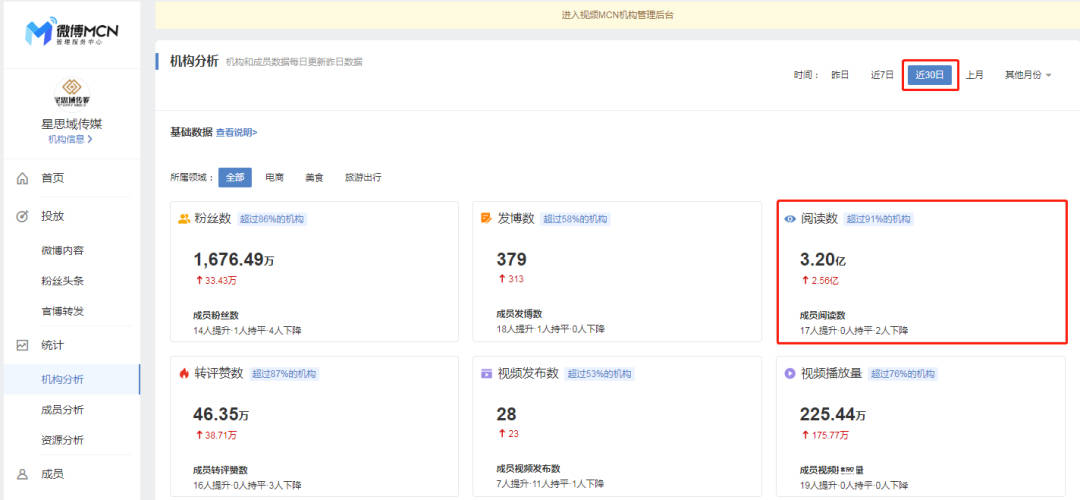Open 资源分析 in the sidebar
The height and width of the screenshot is (500, 1080).
pyautogui.click(x=63, y=440)
